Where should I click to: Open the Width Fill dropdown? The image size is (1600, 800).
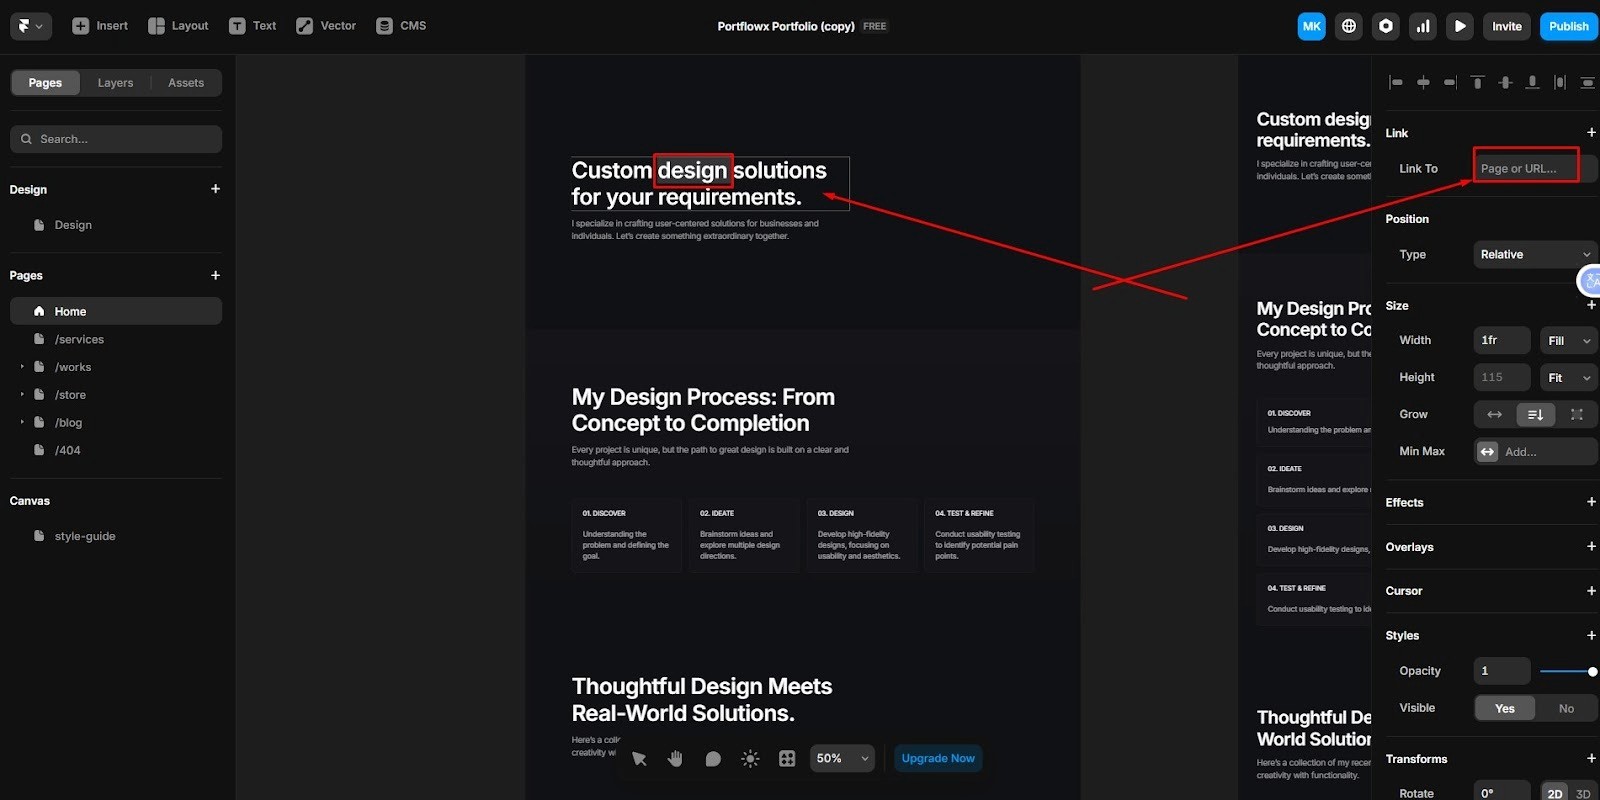pyautogui.click(x=1568, y=341)
